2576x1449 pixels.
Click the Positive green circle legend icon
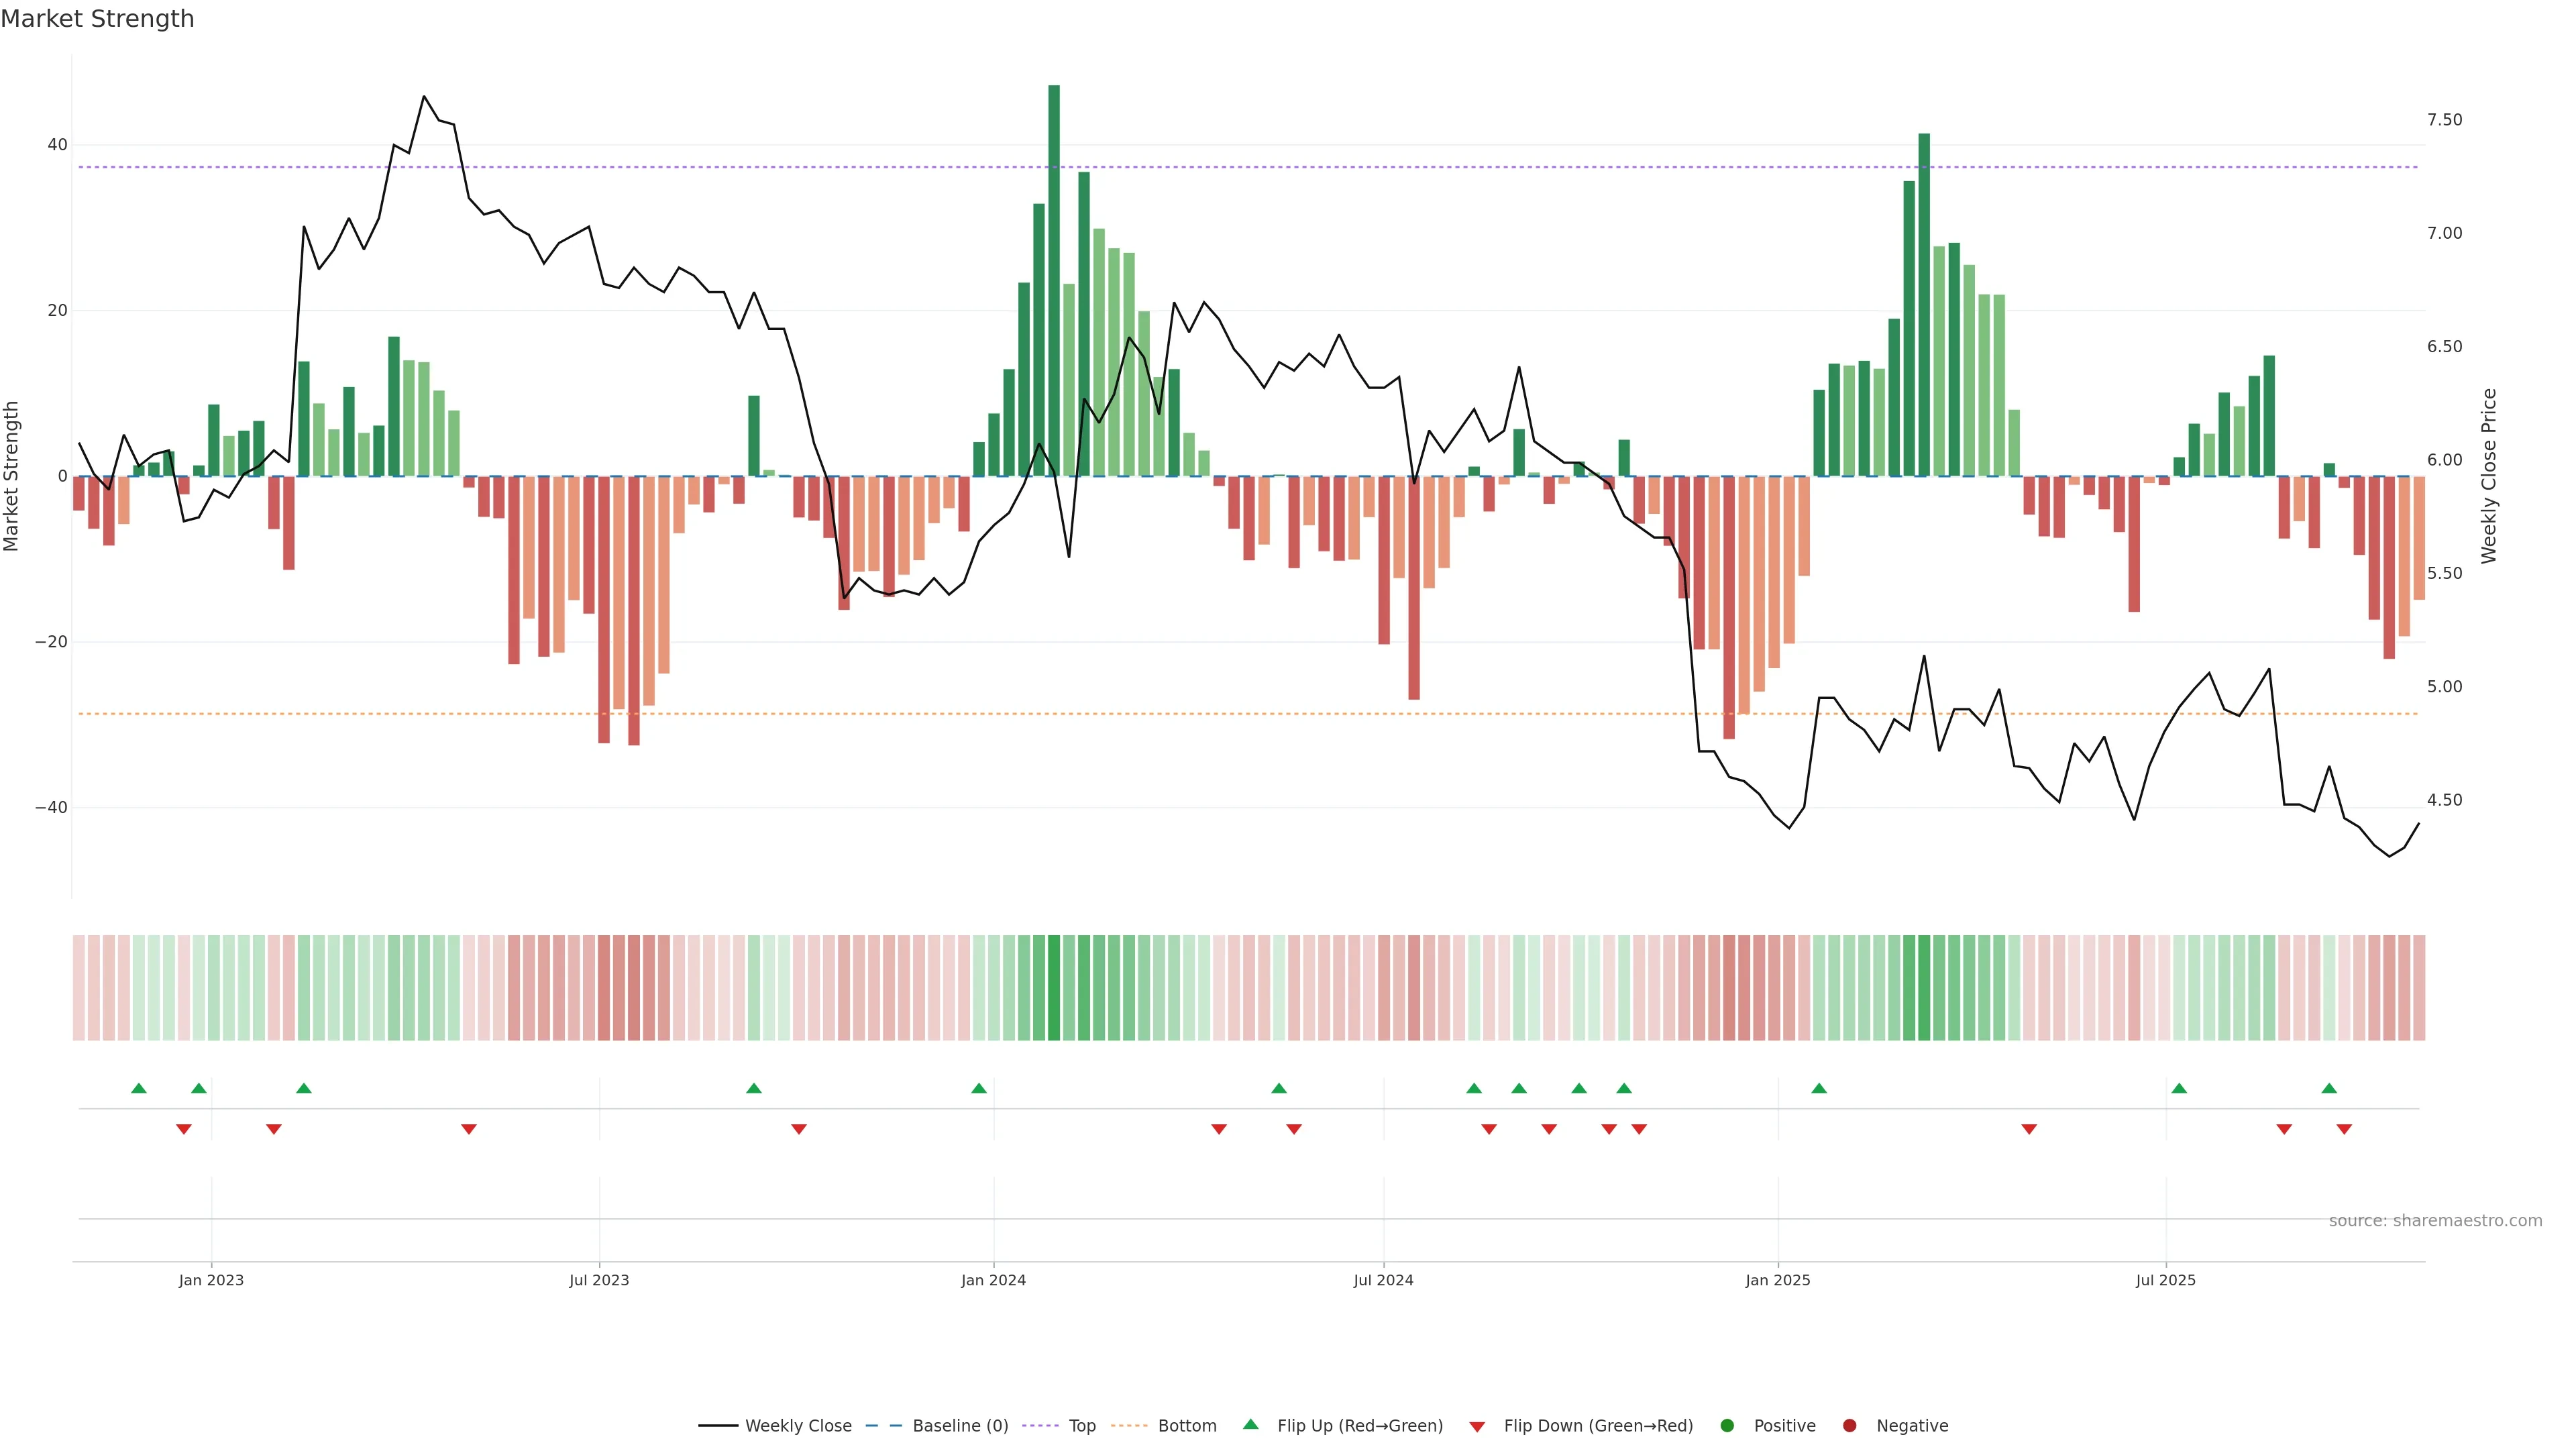tap(1727, 1426)
